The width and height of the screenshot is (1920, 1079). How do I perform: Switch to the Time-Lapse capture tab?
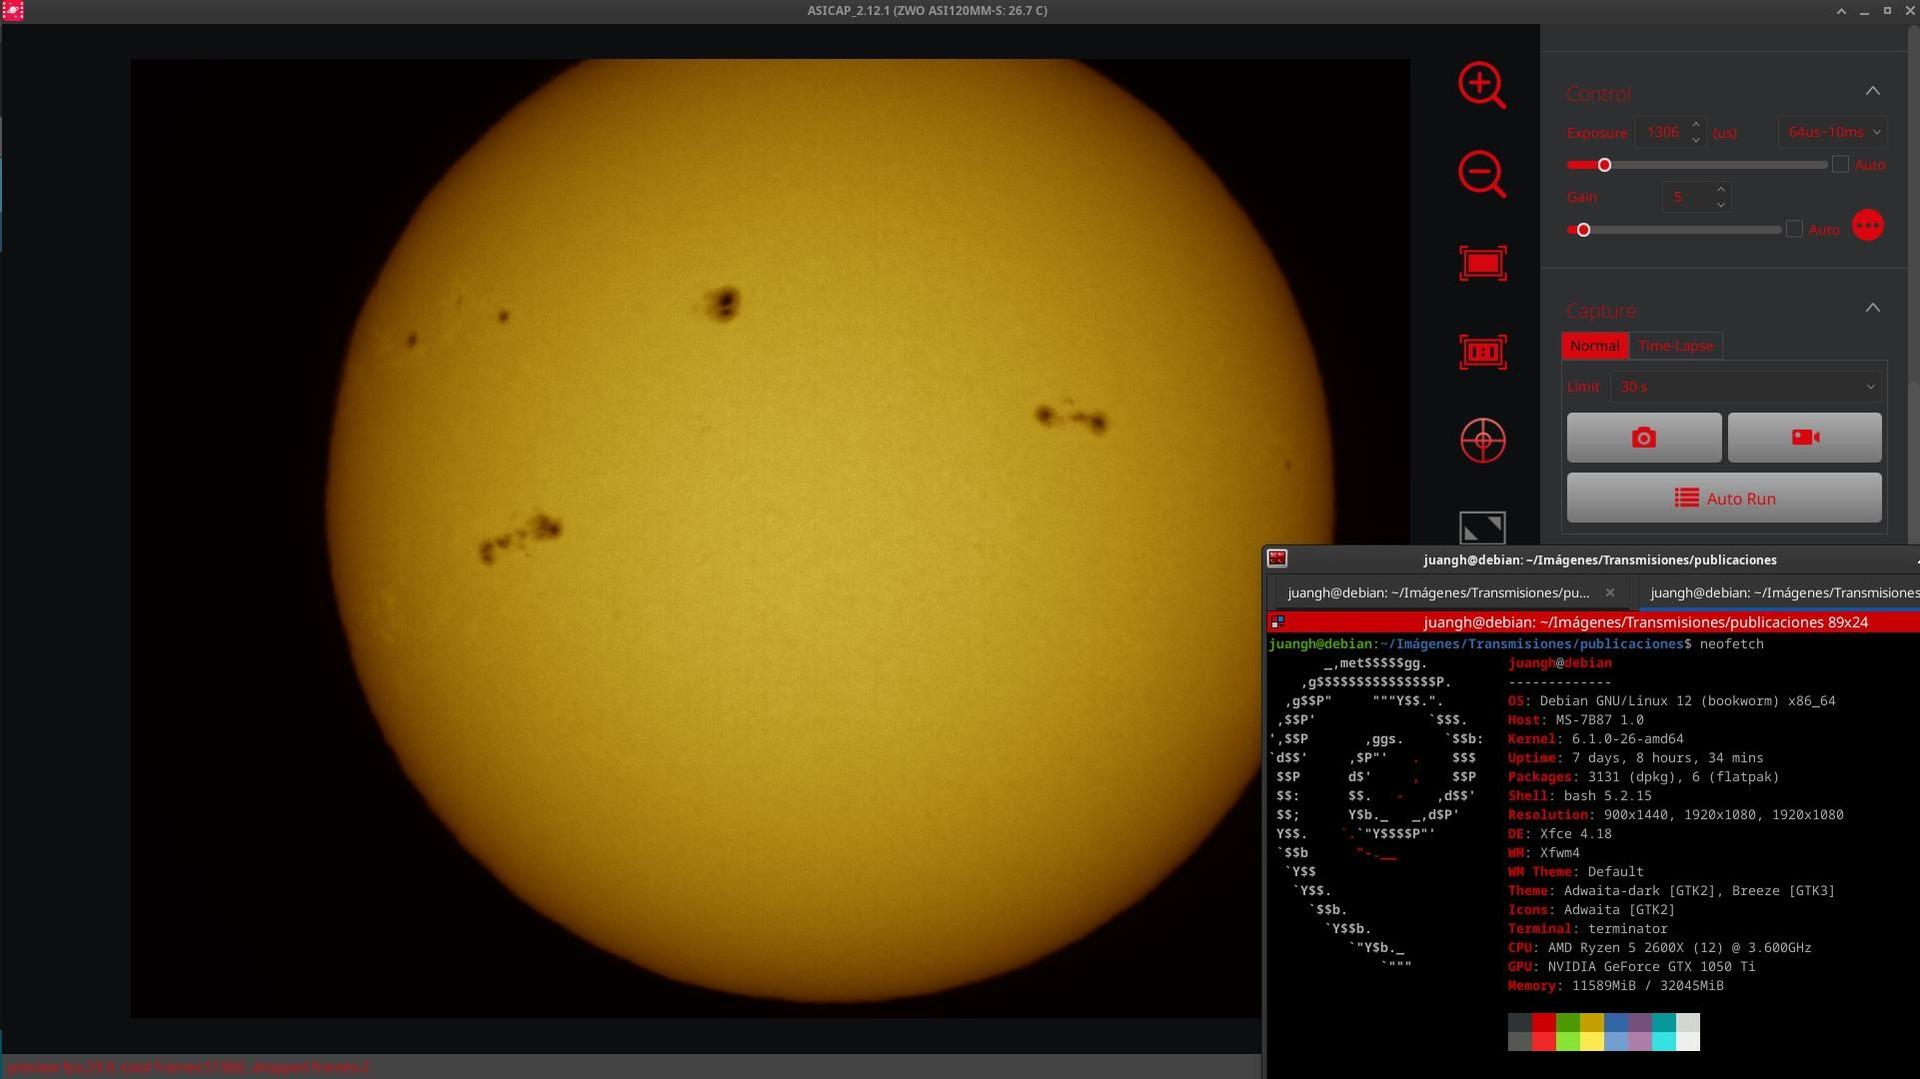pos(1675,346)
